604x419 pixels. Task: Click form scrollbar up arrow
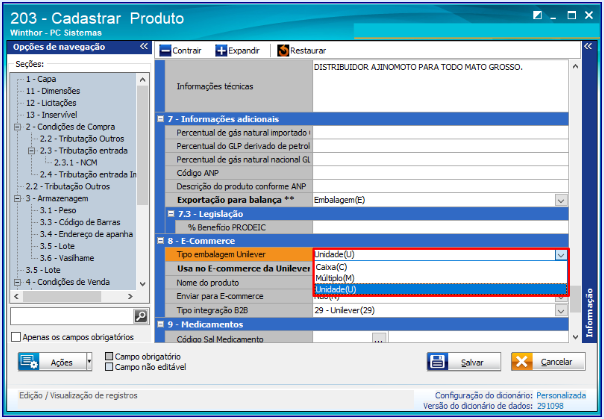575,67
